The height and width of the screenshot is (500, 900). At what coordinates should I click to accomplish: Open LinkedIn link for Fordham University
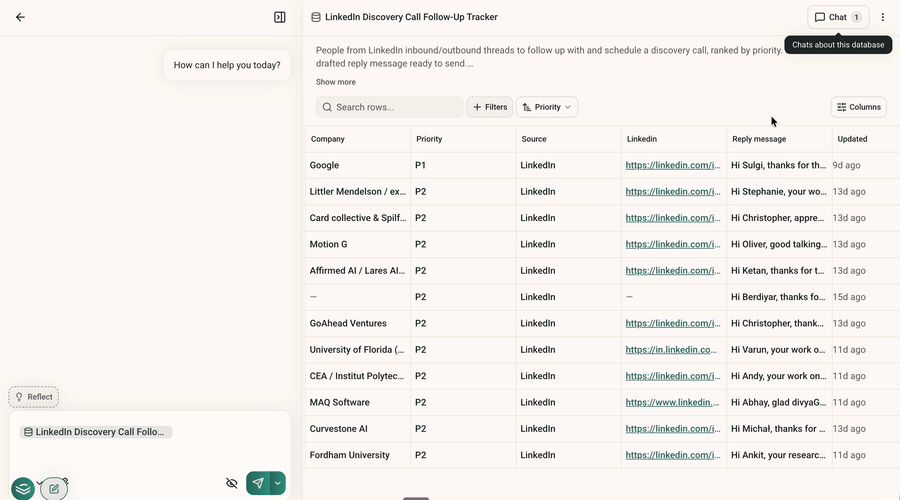point(673,455)
